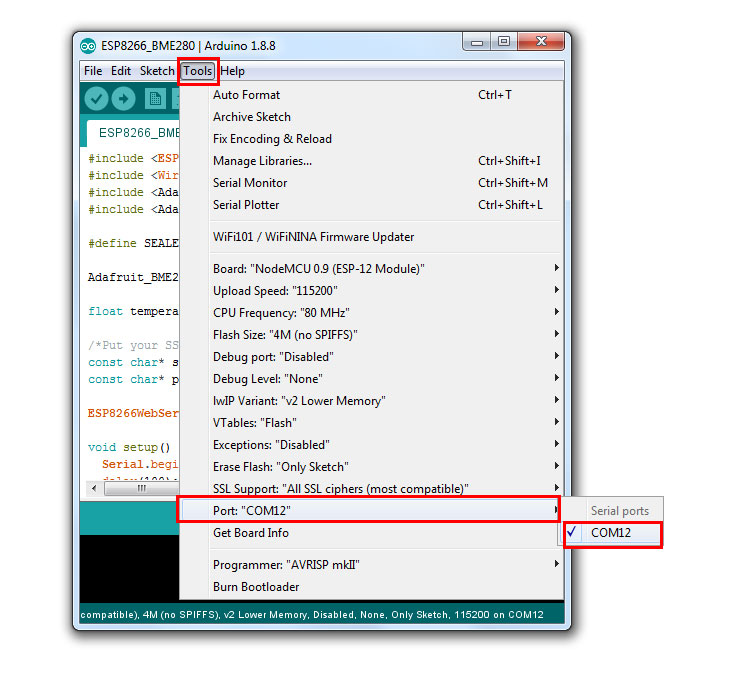Image resolution: width=734 pixels, height=686 pixels.
Task: Expand the SSL Support submenu
Action: click(x=371, y=488)
